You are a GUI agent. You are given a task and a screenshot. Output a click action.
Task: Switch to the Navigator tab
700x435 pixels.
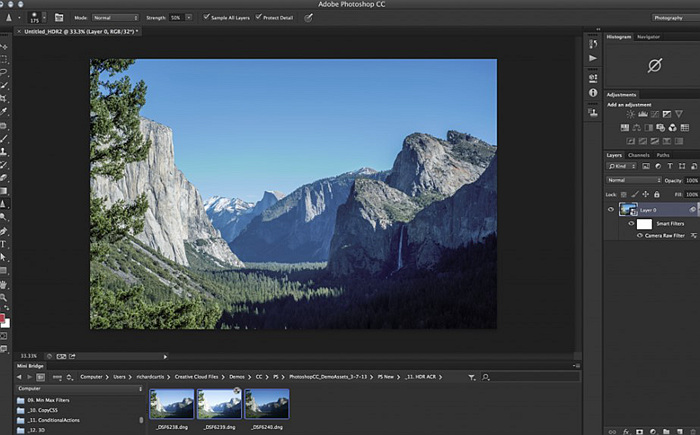(648, 36)
